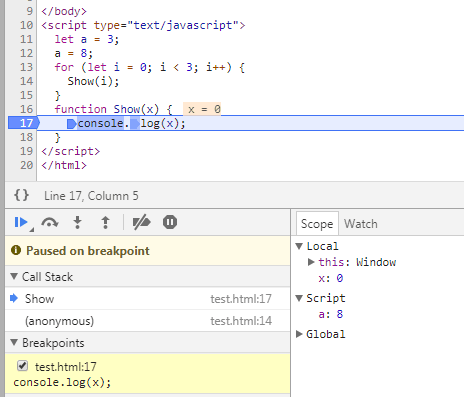Switch to the Watch tab
The height and width of the screenshot is (397, 464).
361,224
